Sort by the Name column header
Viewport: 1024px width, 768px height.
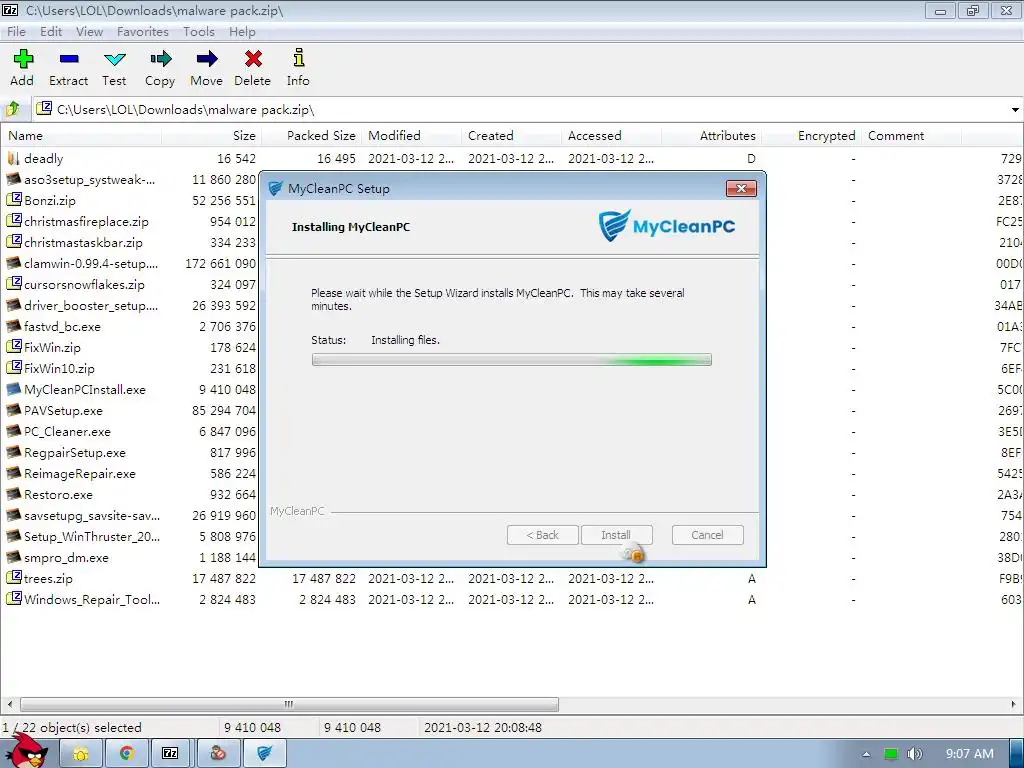(x=81, y=135)
